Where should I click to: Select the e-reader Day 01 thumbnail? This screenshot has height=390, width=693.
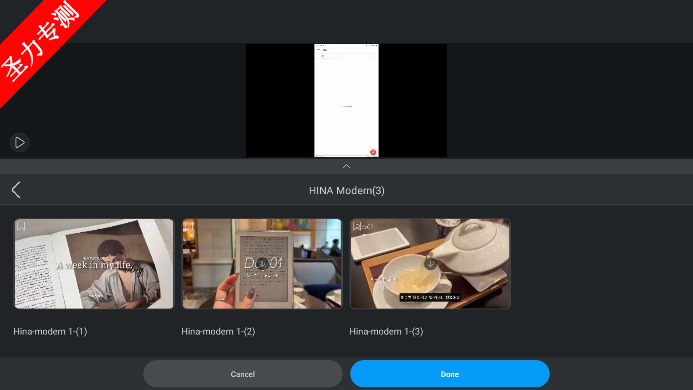262,264
